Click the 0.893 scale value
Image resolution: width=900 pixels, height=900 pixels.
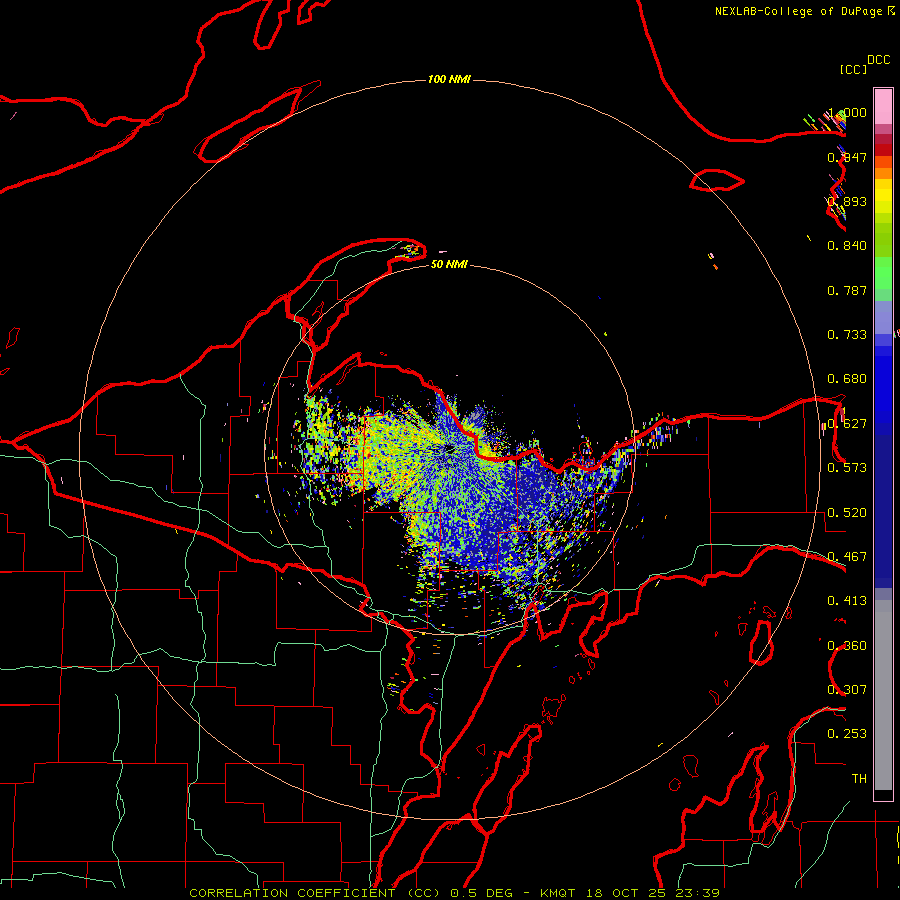coord(847,201)
